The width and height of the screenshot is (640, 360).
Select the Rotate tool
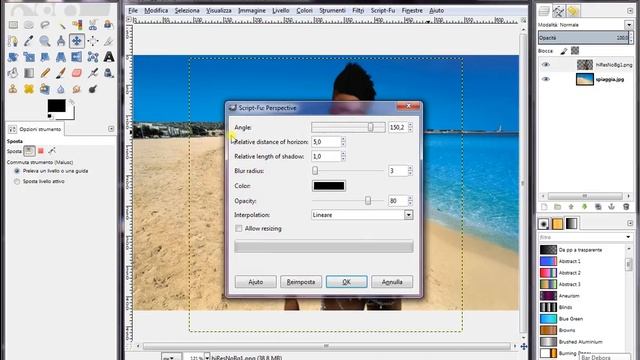click(13, 57)
